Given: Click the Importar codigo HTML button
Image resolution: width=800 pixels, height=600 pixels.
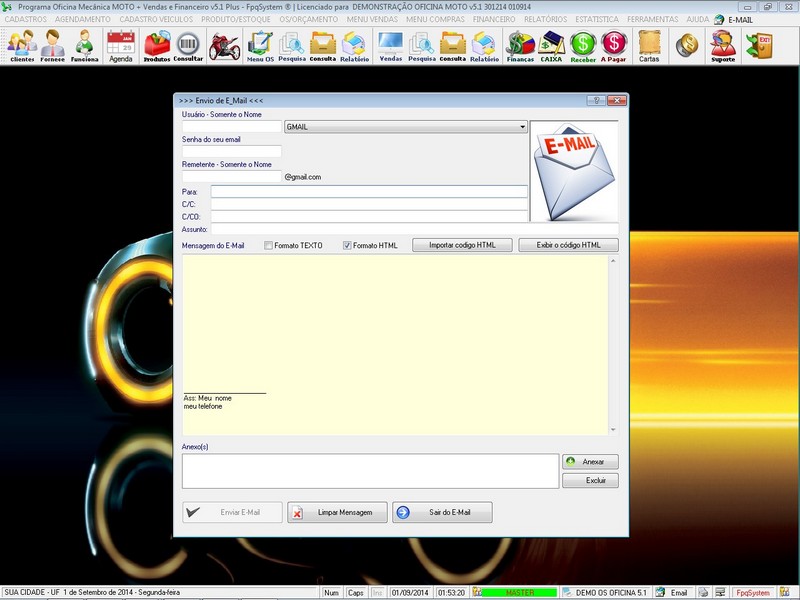Looking at the screenshot, I should [x=462, y=245].
